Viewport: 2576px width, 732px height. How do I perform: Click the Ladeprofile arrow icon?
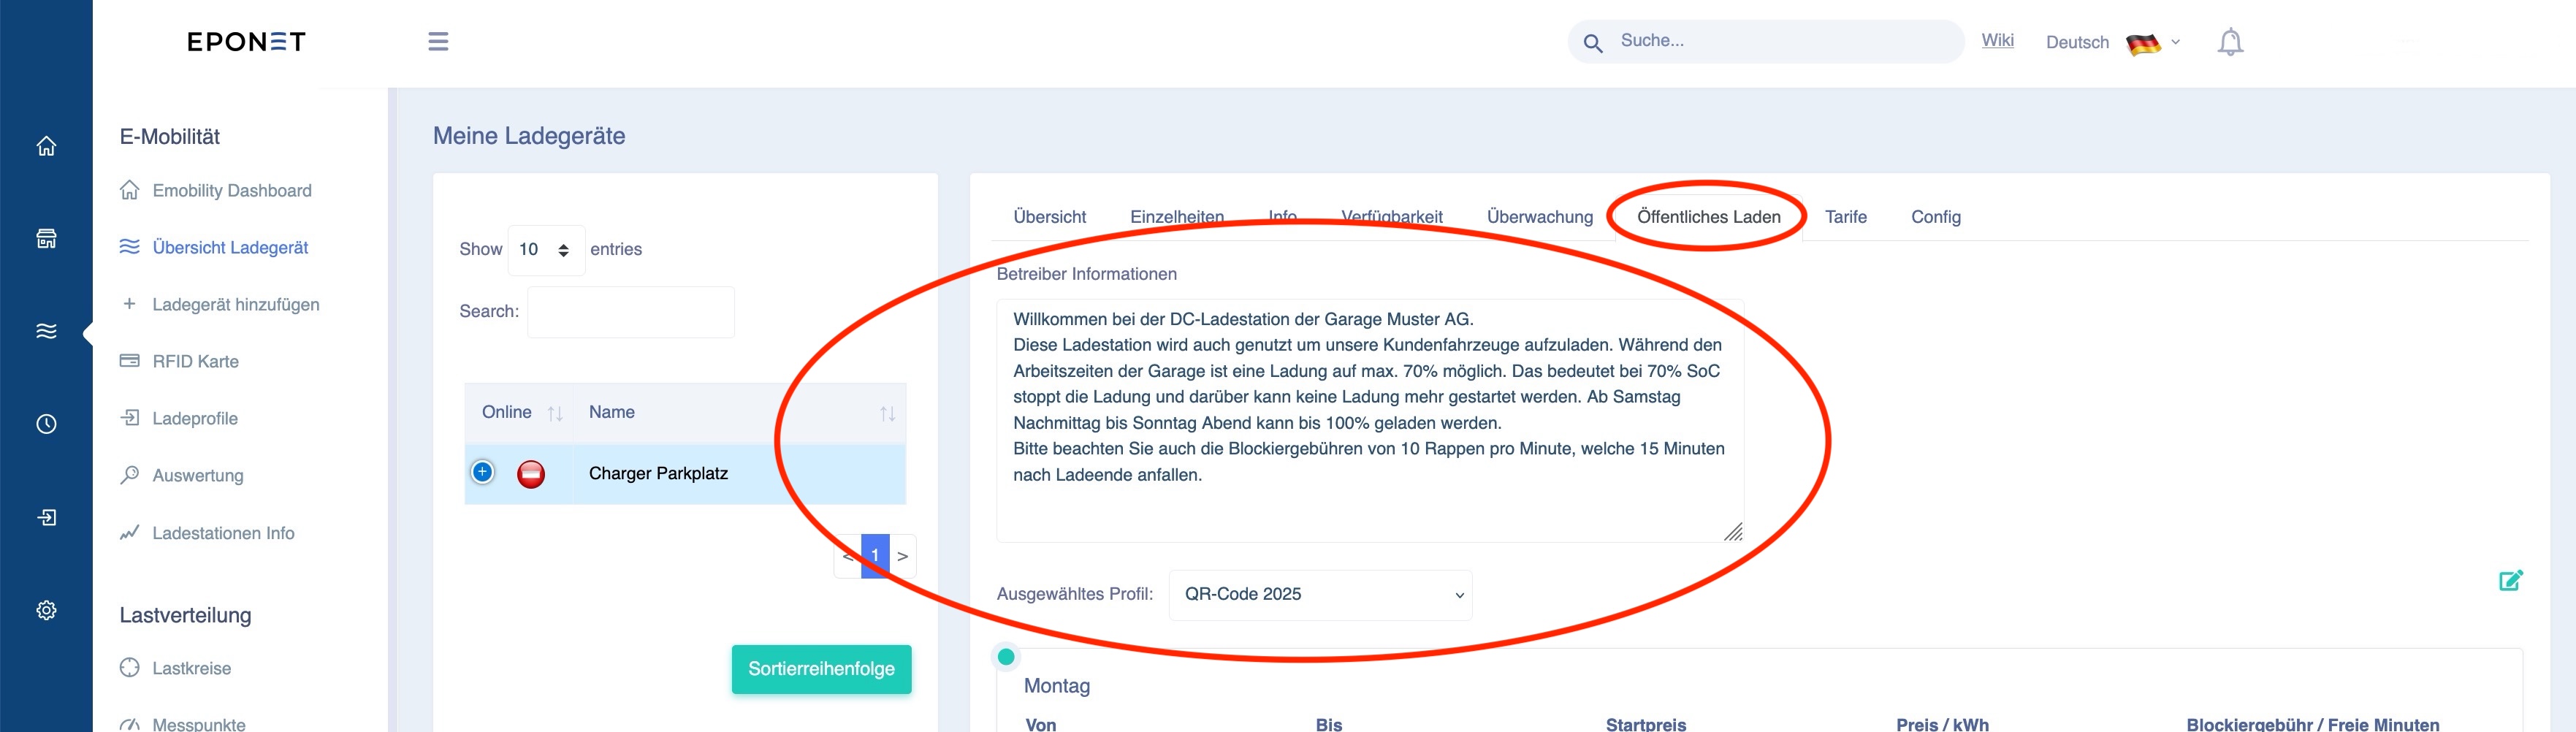(x=129, y=417)
